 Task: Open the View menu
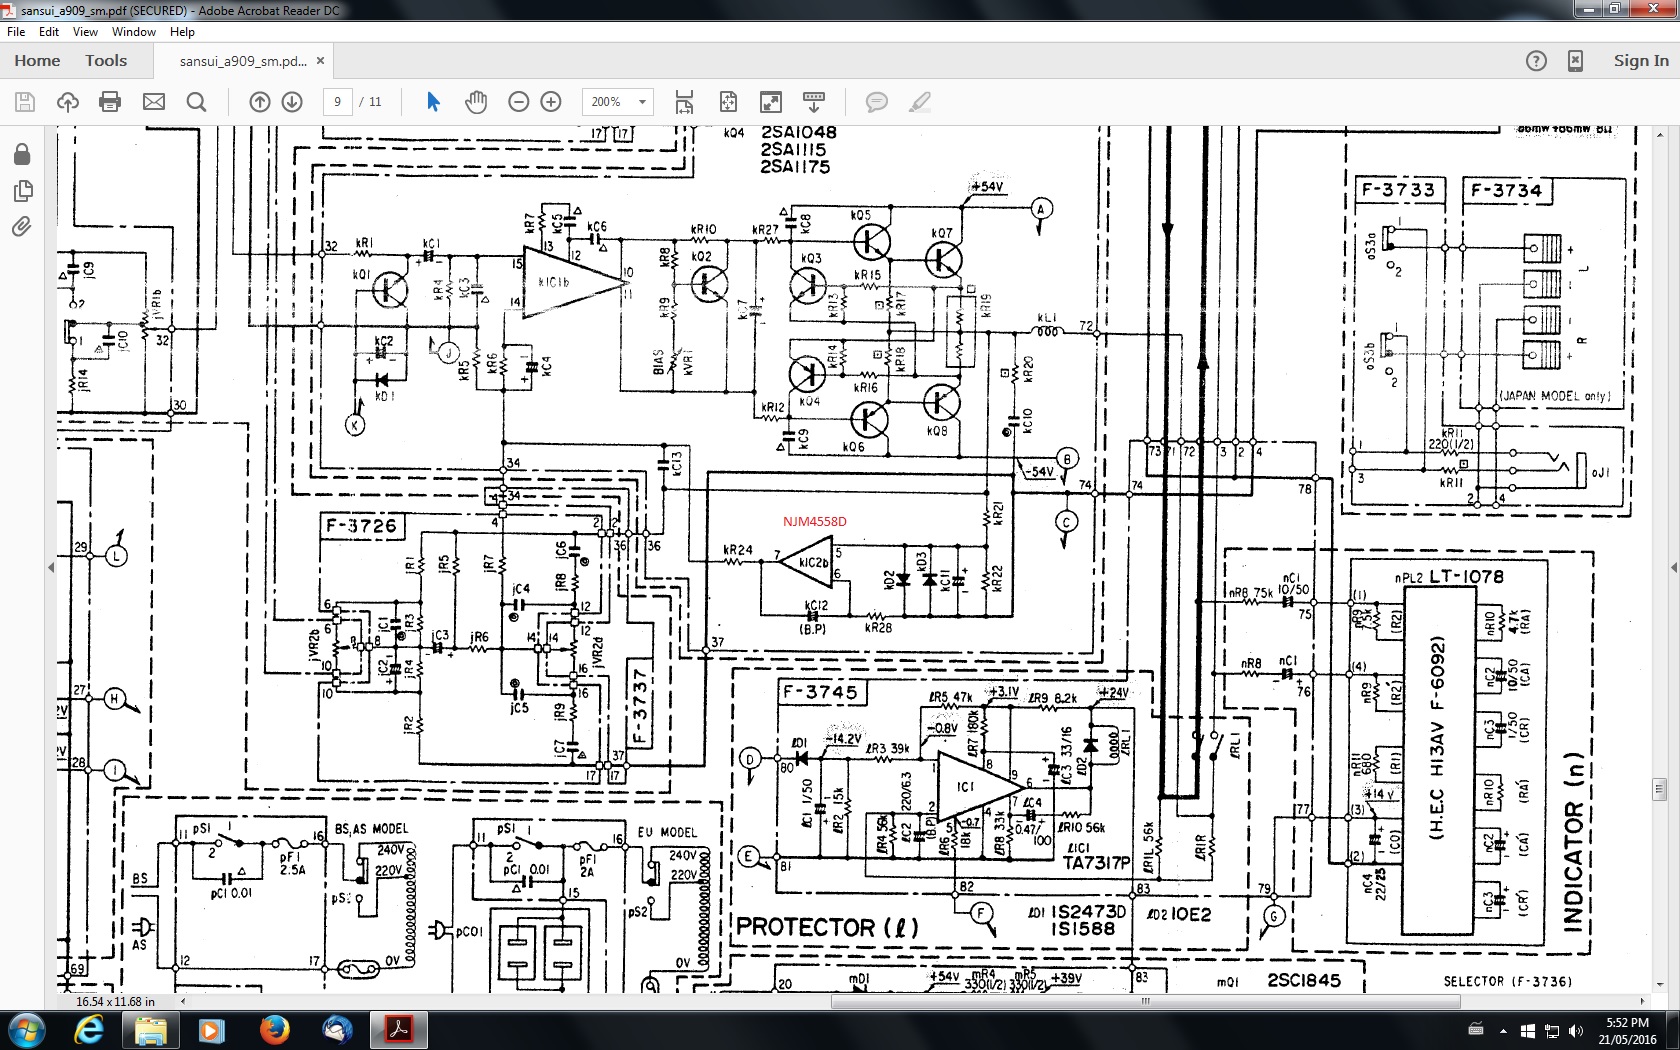coord(85,32)
